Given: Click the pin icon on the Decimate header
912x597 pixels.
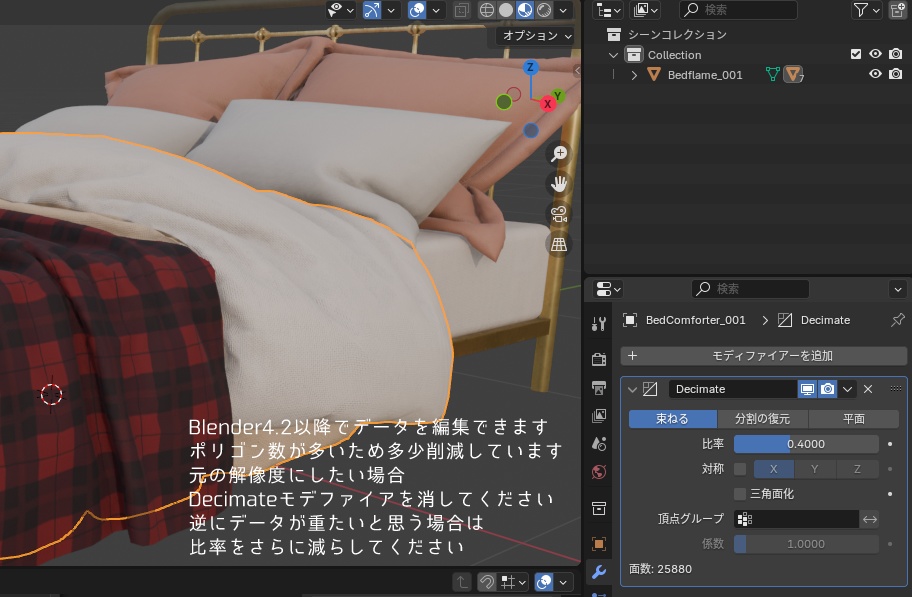Looking at the screenshot, I should (899, 320).
